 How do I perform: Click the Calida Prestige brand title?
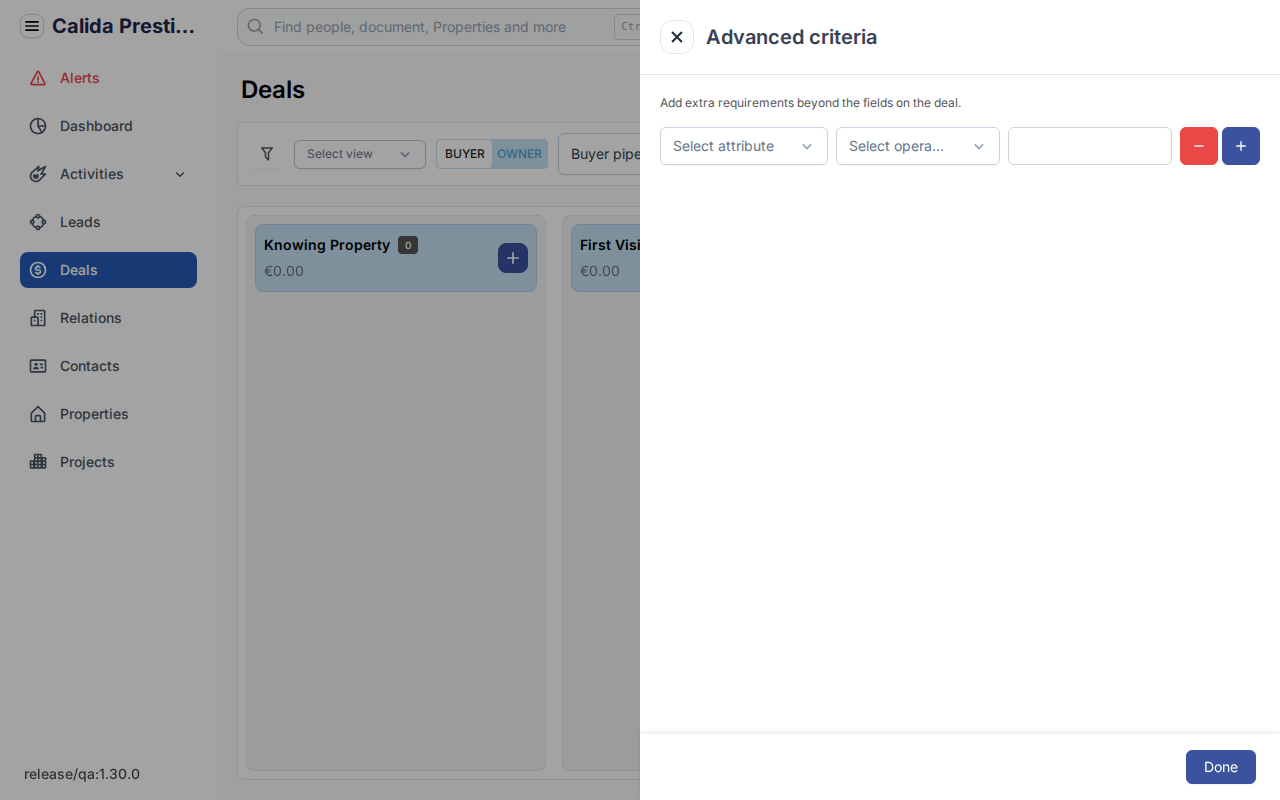click(x=124, y=26)
